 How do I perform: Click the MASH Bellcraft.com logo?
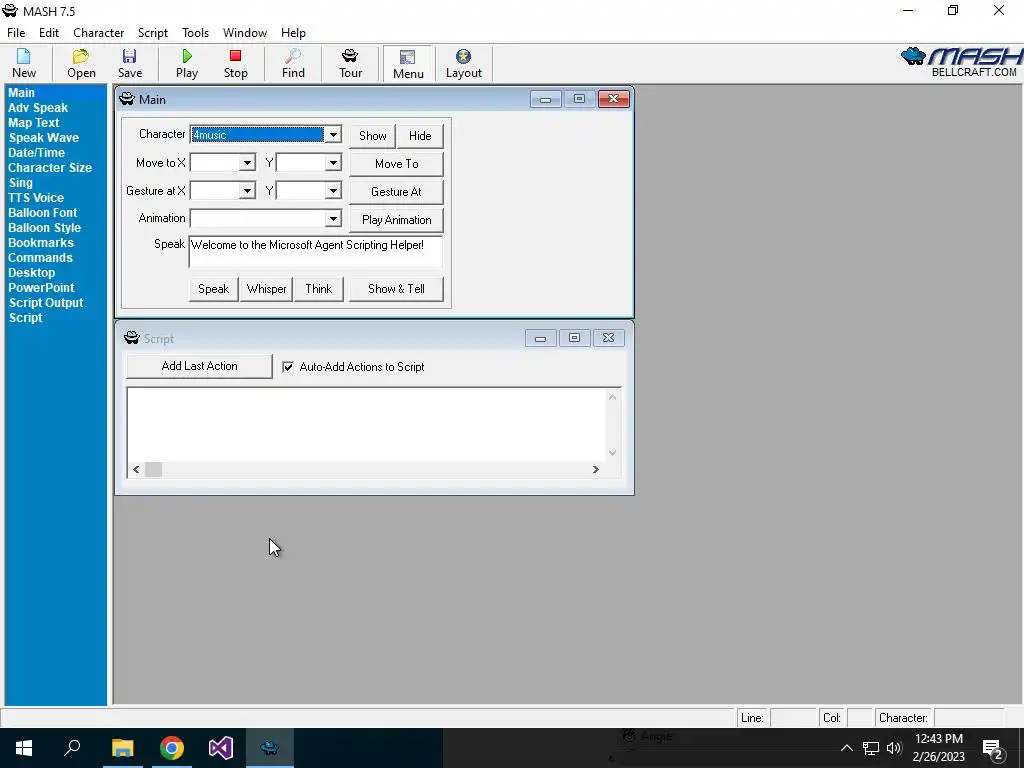(961, 62)
